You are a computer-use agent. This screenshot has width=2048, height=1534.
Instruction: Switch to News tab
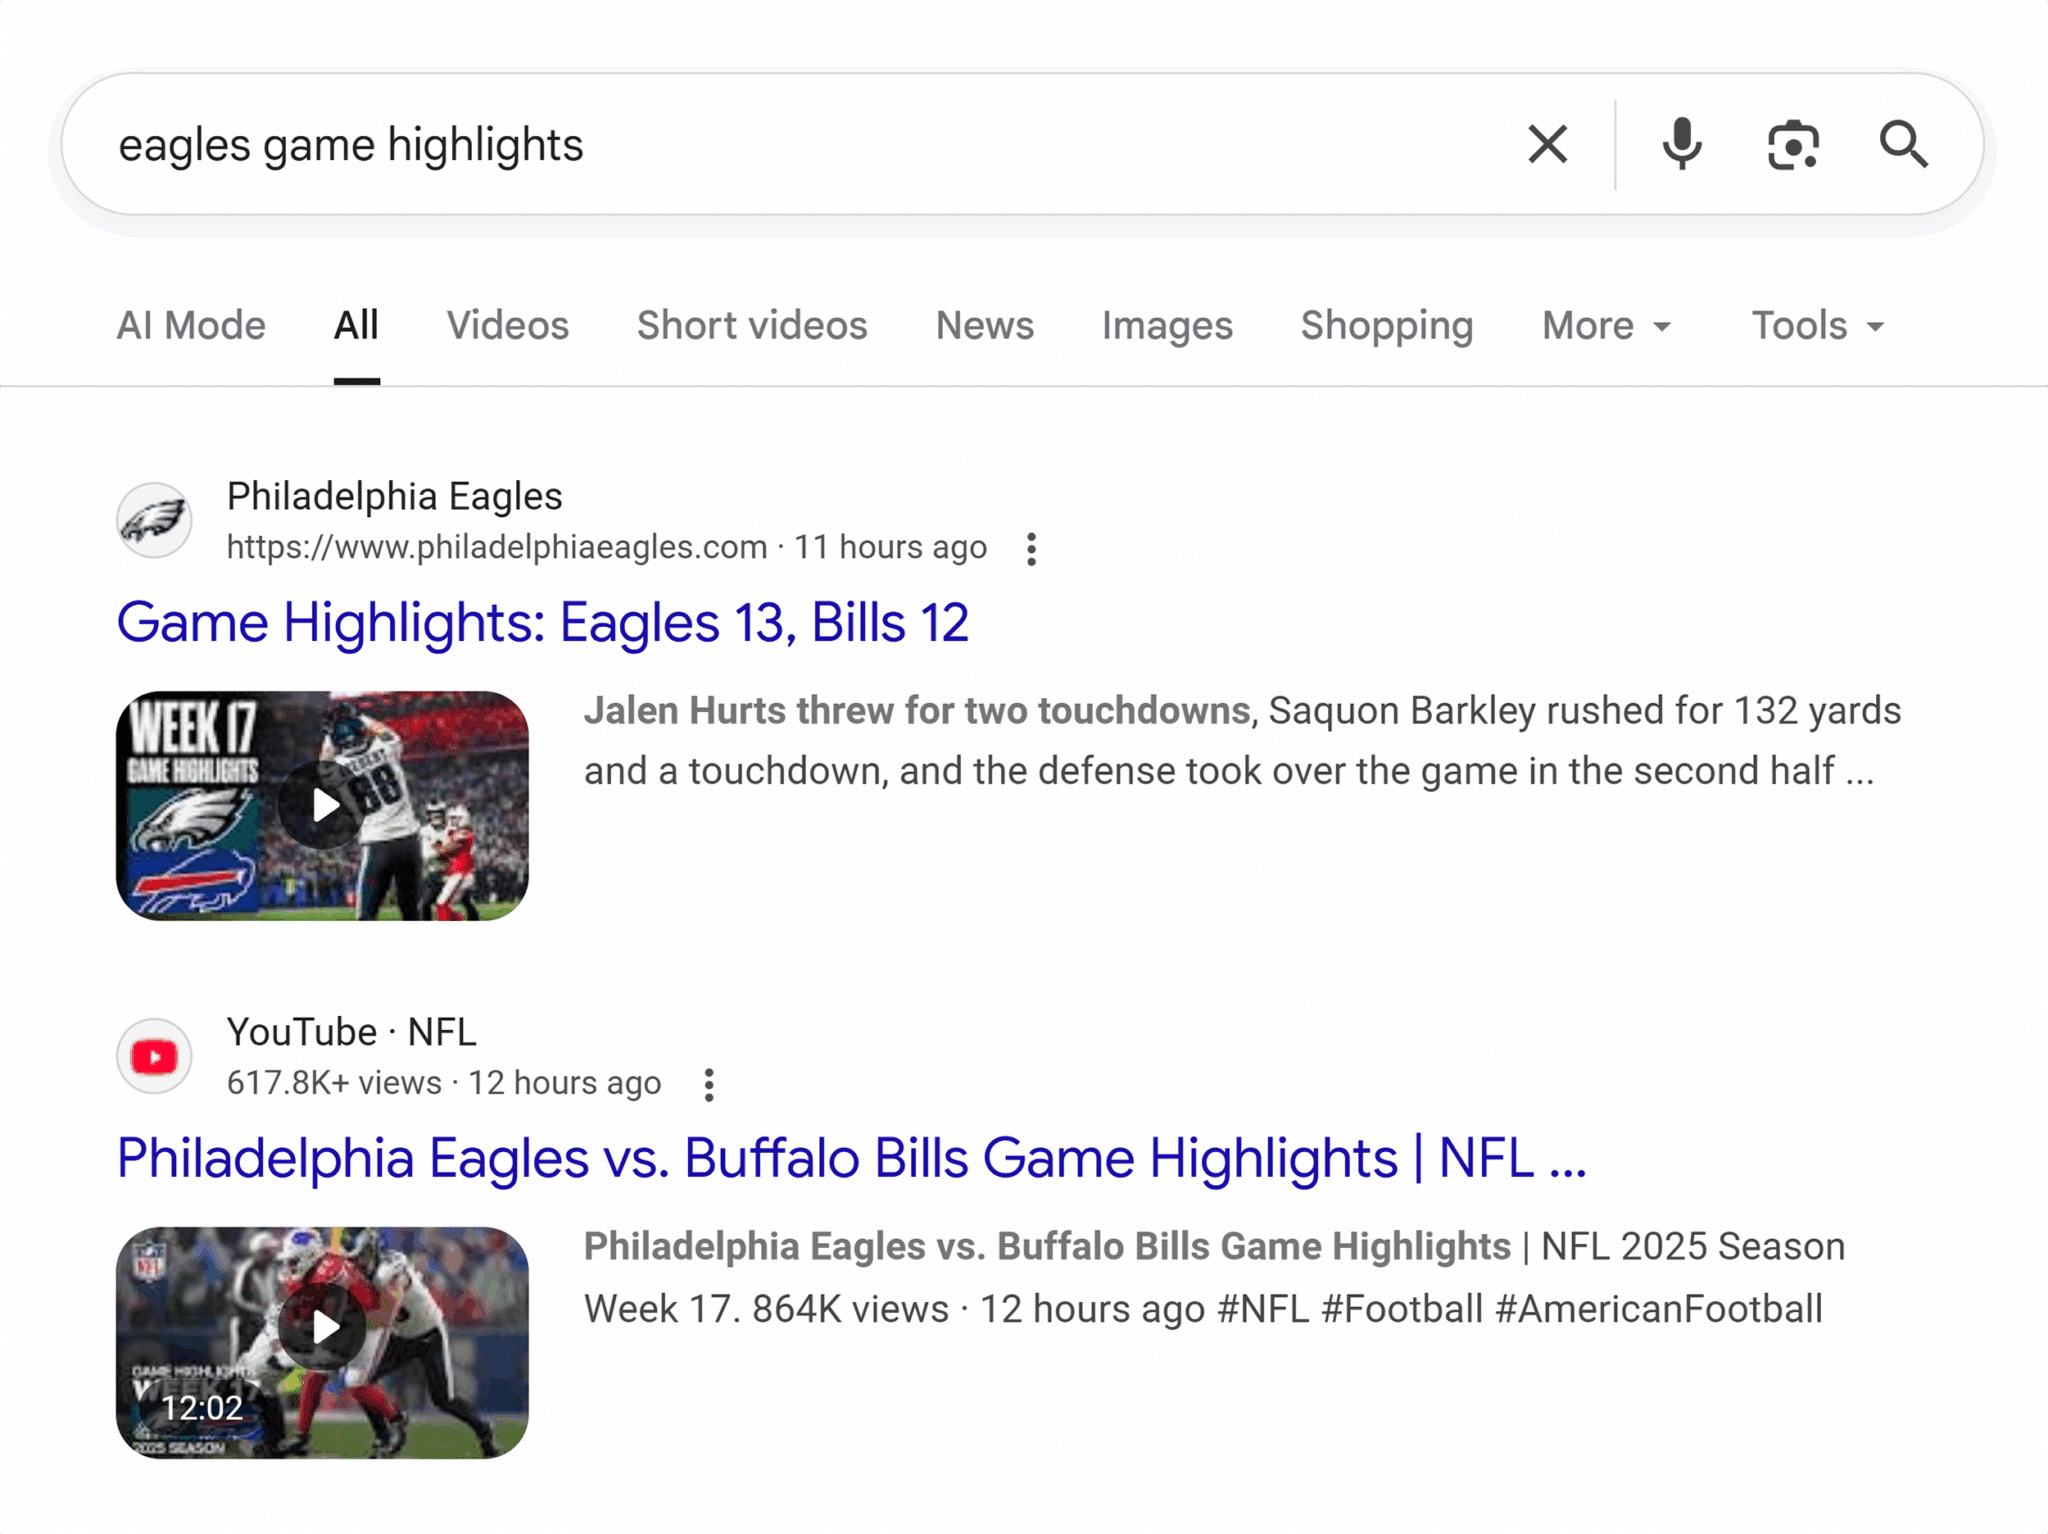984,325
